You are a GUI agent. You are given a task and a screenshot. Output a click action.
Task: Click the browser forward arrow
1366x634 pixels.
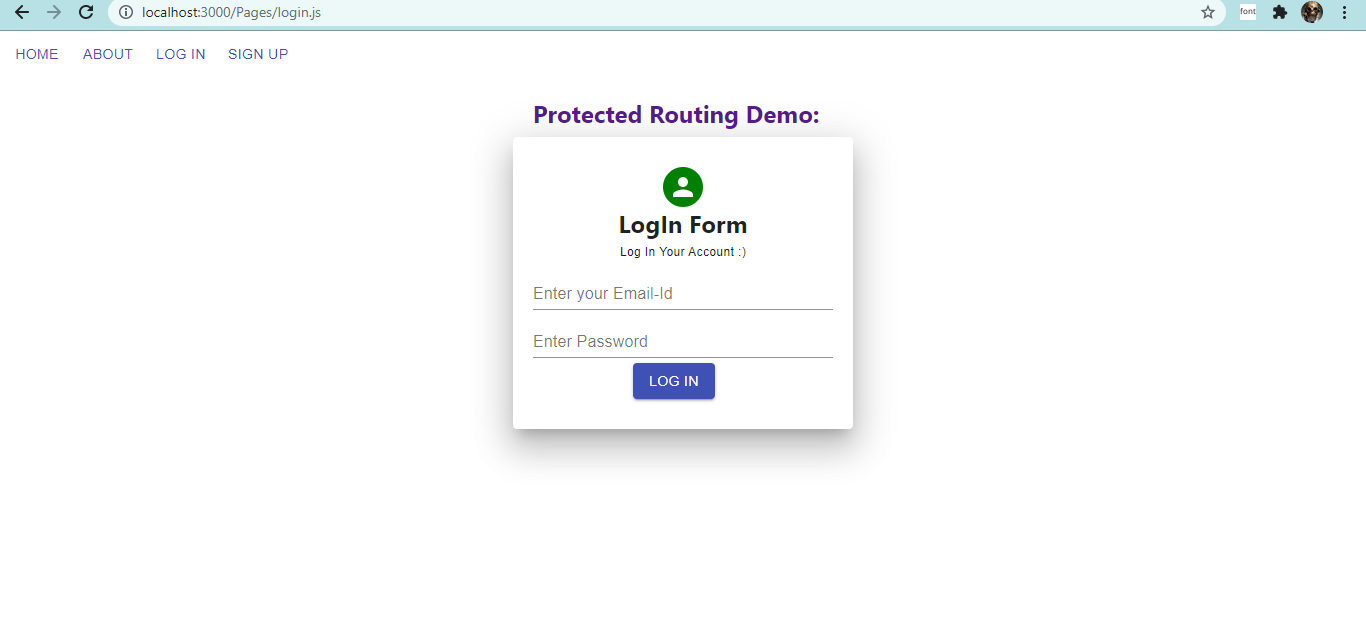(53, 12)
